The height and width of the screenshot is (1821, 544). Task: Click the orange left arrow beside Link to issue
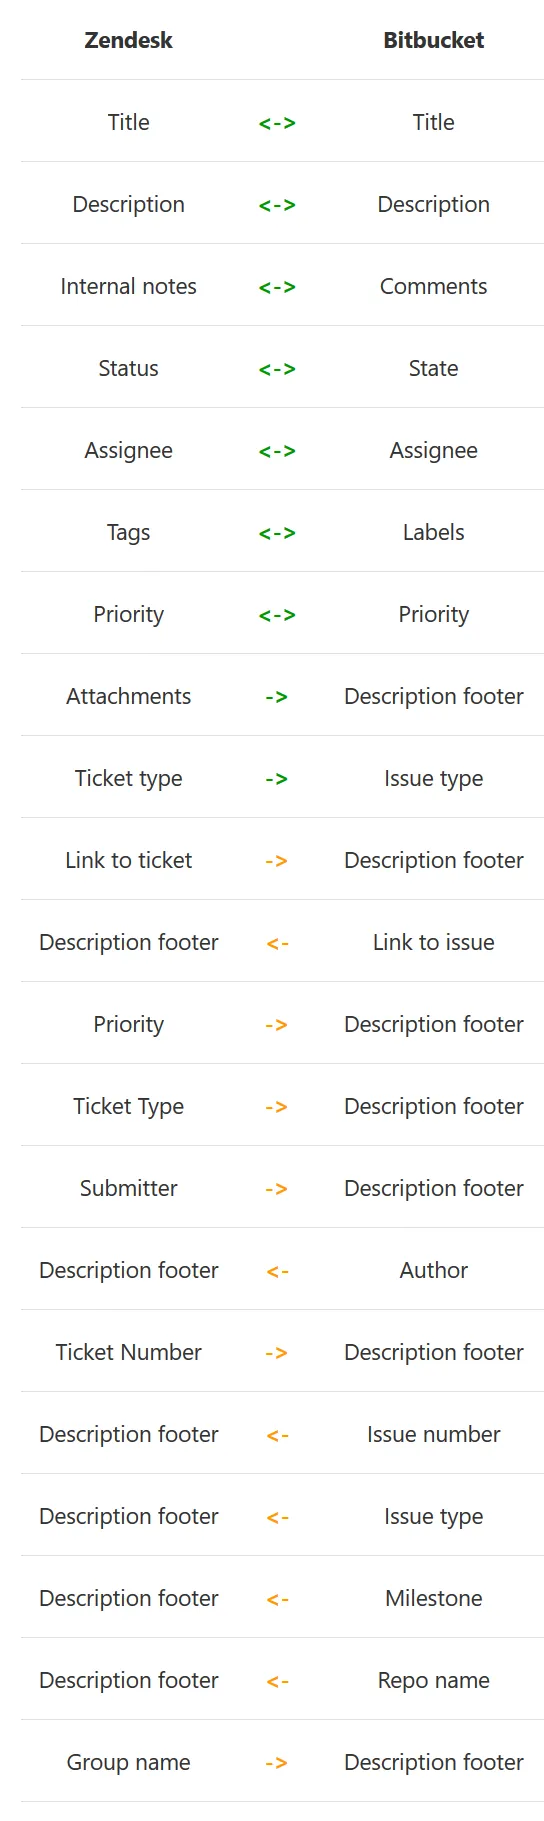(x=277, y=943)
